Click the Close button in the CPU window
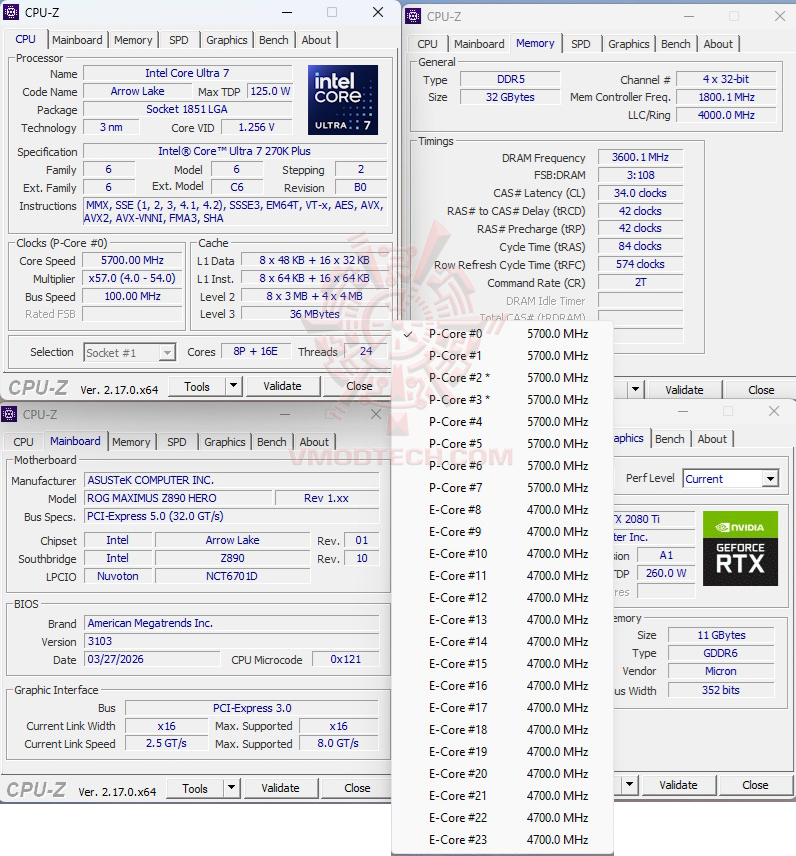796x856 pixels. (359, 386)
